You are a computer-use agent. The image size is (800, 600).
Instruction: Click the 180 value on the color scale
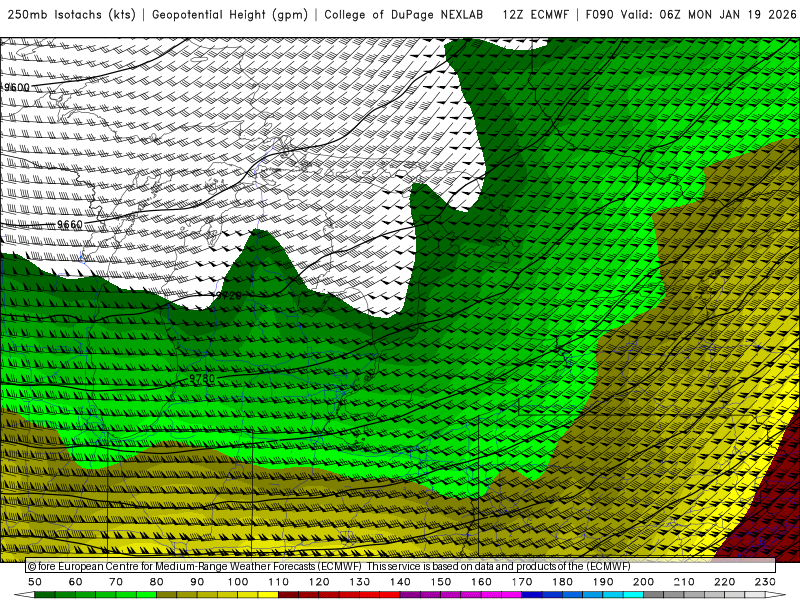coord(562,582)
